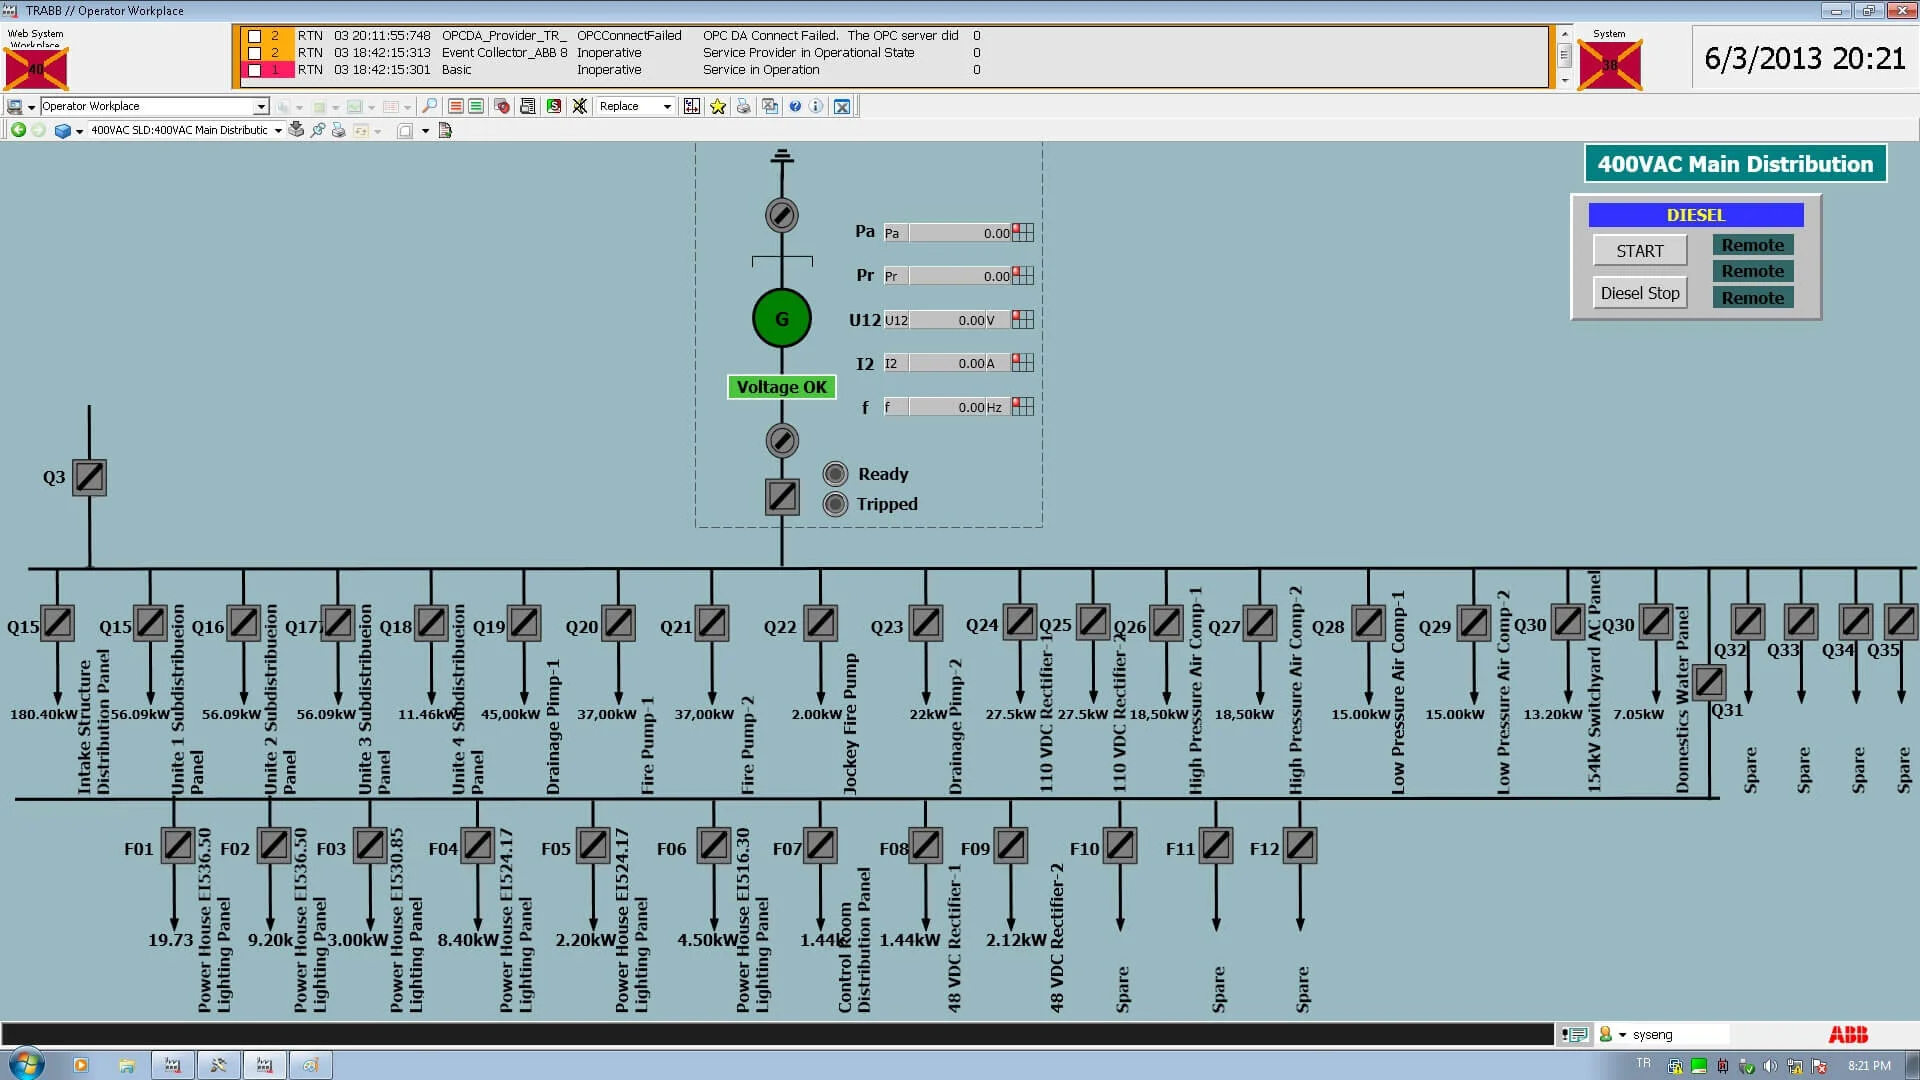This screenshot has height=1080, width=1920.
Task: Check the OPCDA_Provider alarm checkbox
Action: pyautogui.click(x=254, y=36)
